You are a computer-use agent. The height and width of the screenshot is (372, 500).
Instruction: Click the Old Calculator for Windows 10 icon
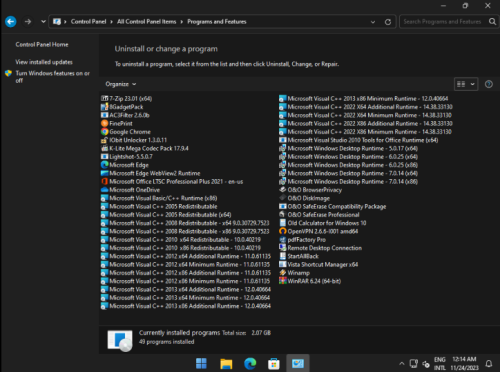(283, 223)
